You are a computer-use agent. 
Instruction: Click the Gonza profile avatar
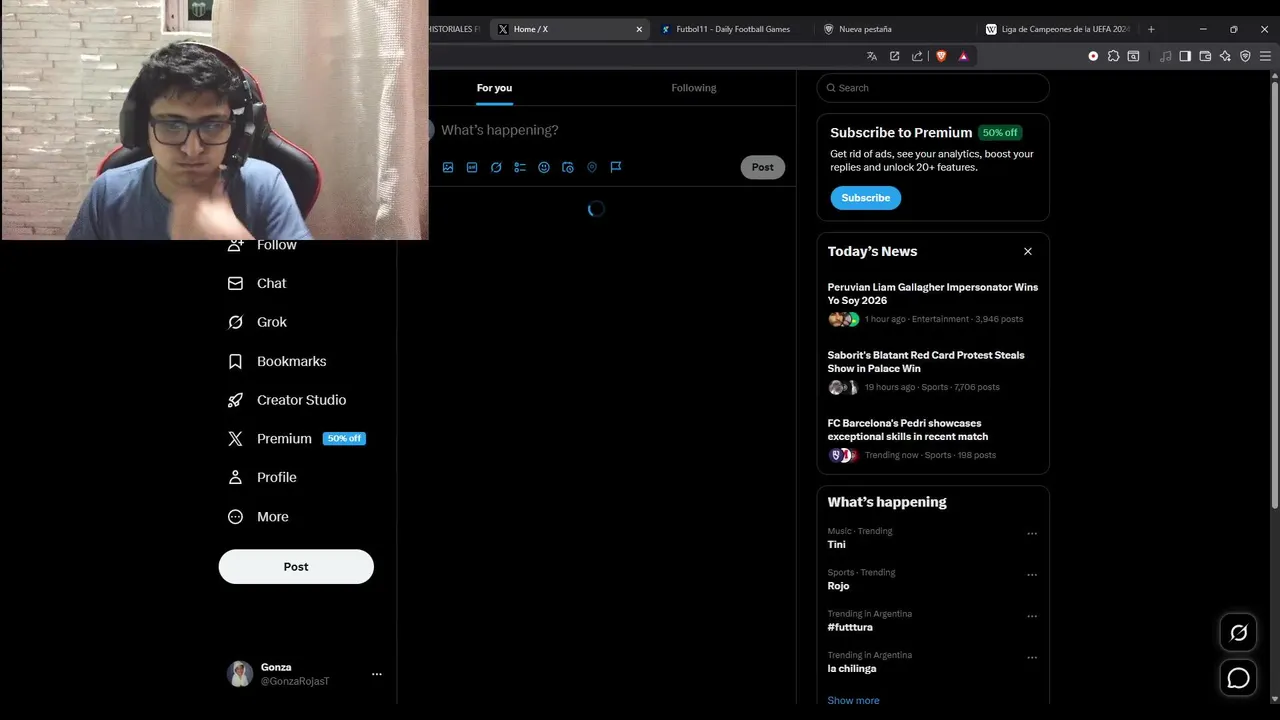tap(240, 674)
